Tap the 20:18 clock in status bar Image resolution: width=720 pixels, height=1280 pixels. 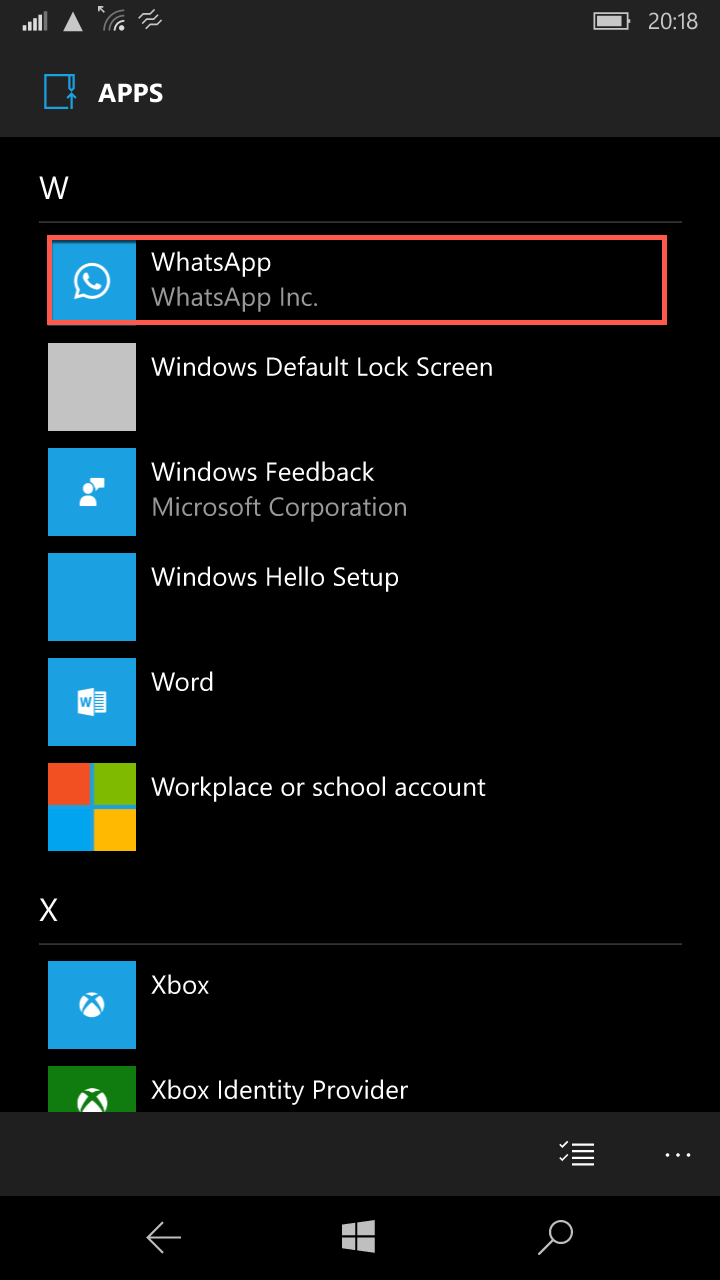pyautogui.click(x=673, y=21)
